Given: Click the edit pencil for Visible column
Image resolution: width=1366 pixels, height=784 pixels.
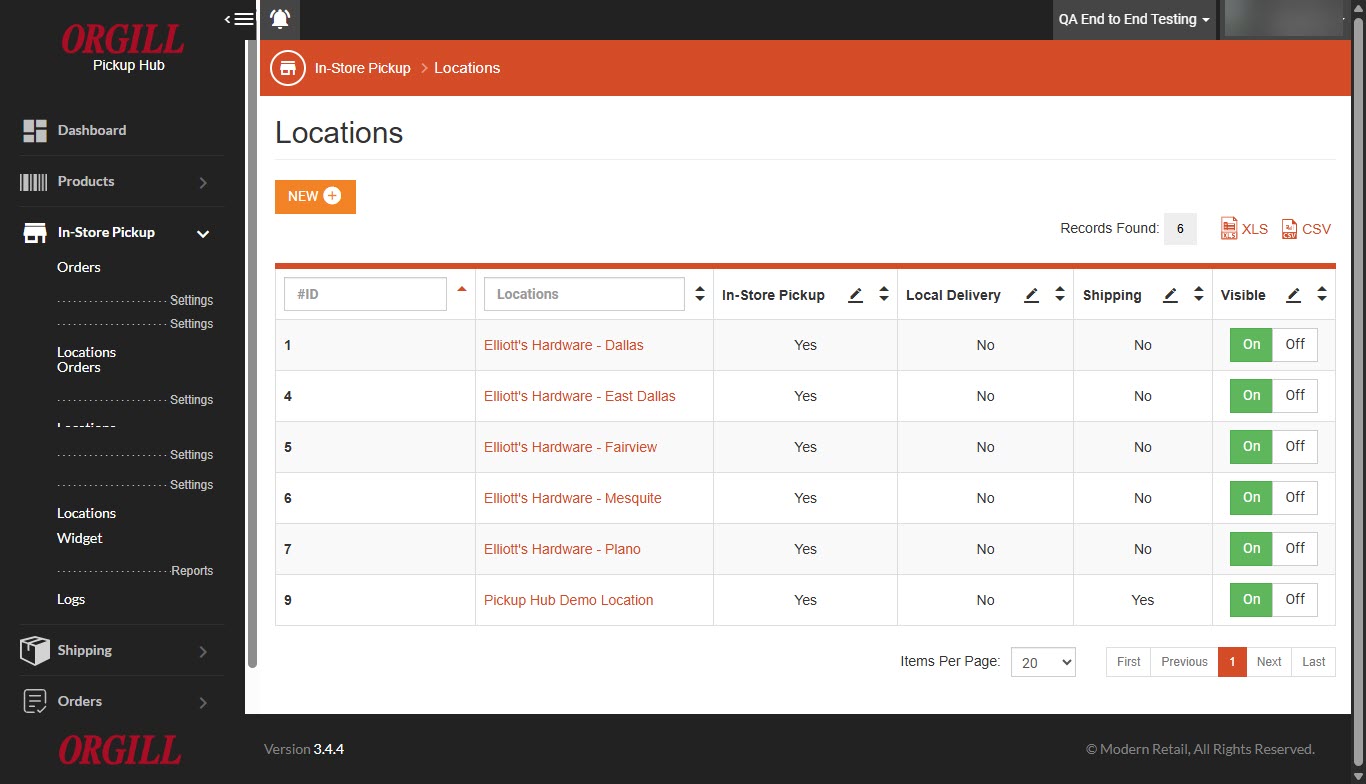Looking at the screenshot, I should pyautogui.click(x=1294, y=295).
